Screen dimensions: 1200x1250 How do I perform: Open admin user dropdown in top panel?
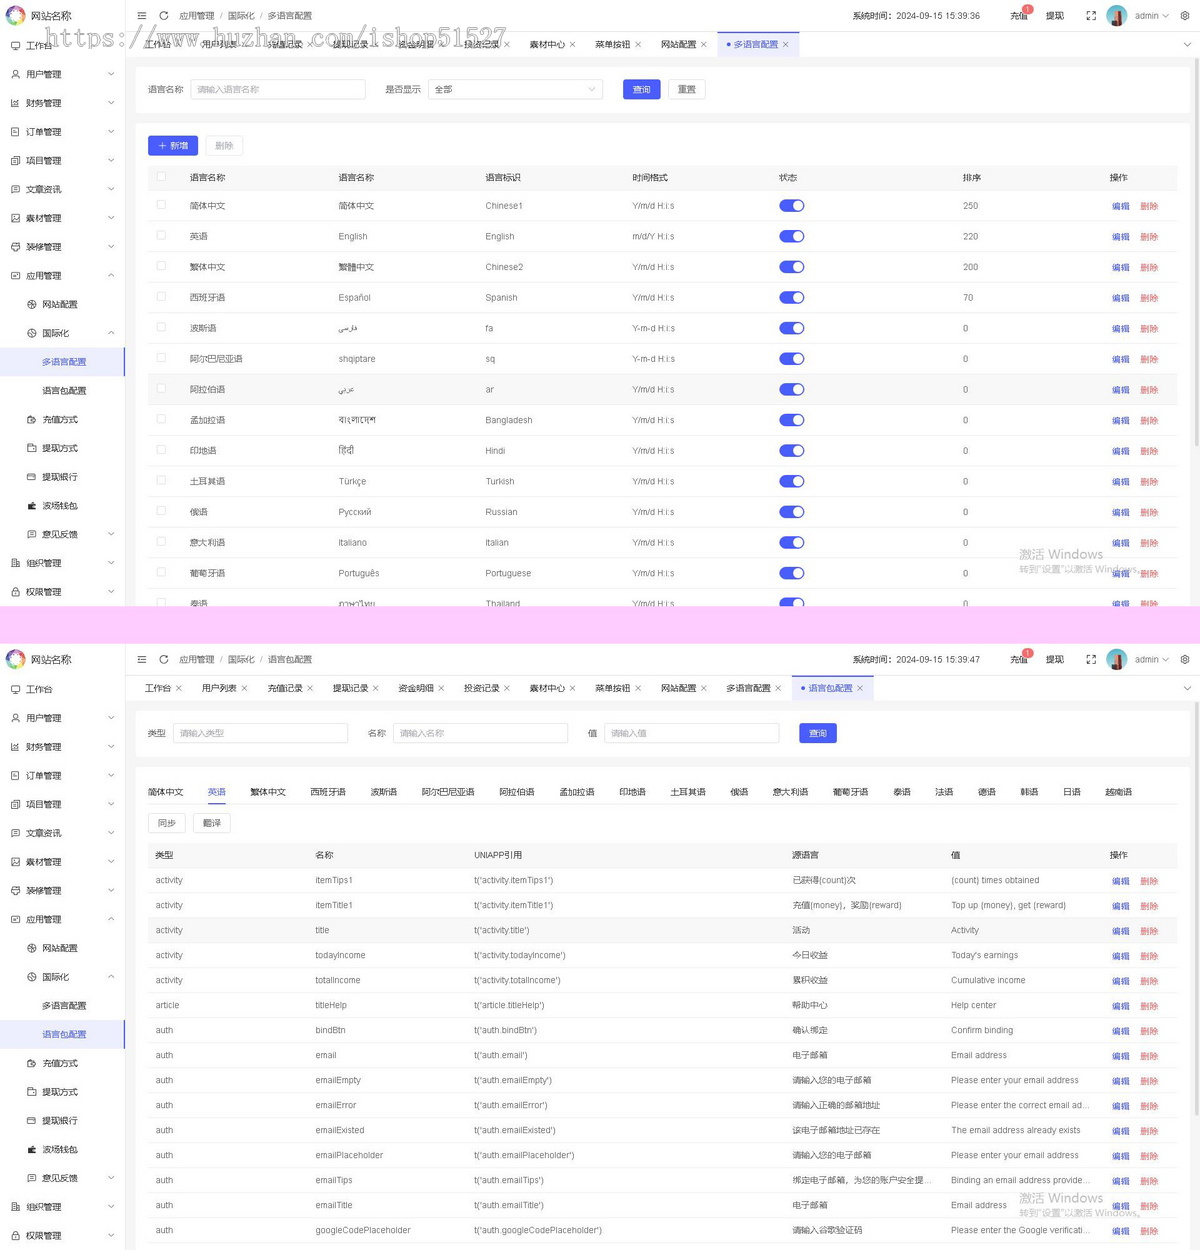coord(1151,16)
